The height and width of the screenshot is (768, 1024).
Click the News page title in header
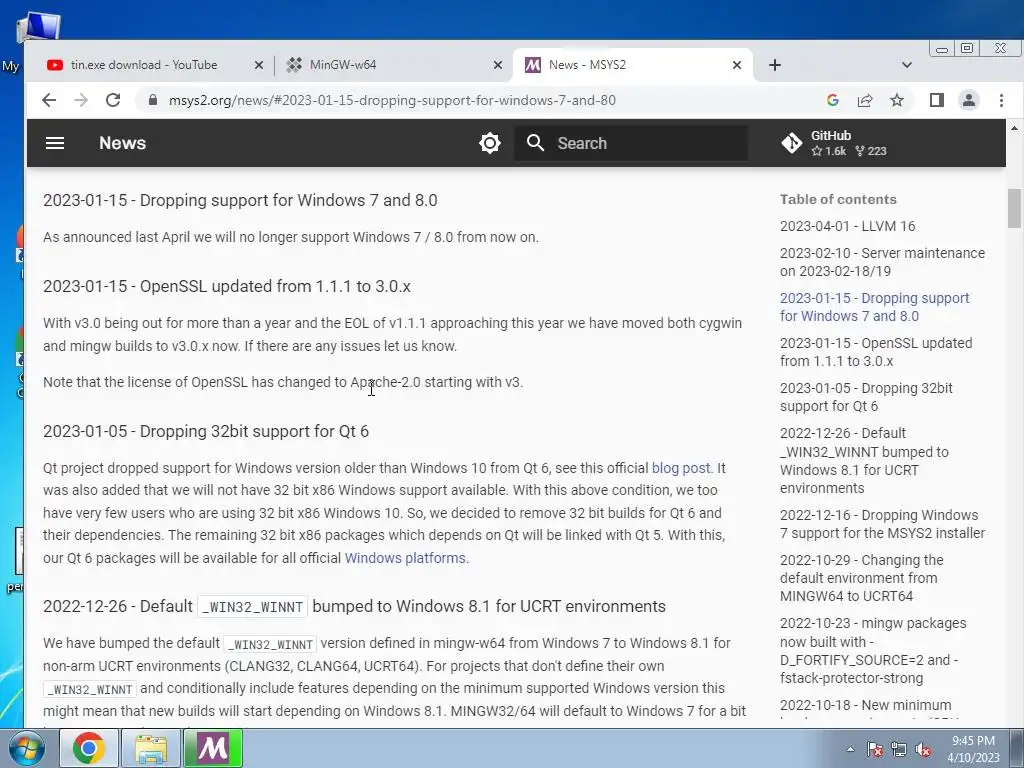122,143
